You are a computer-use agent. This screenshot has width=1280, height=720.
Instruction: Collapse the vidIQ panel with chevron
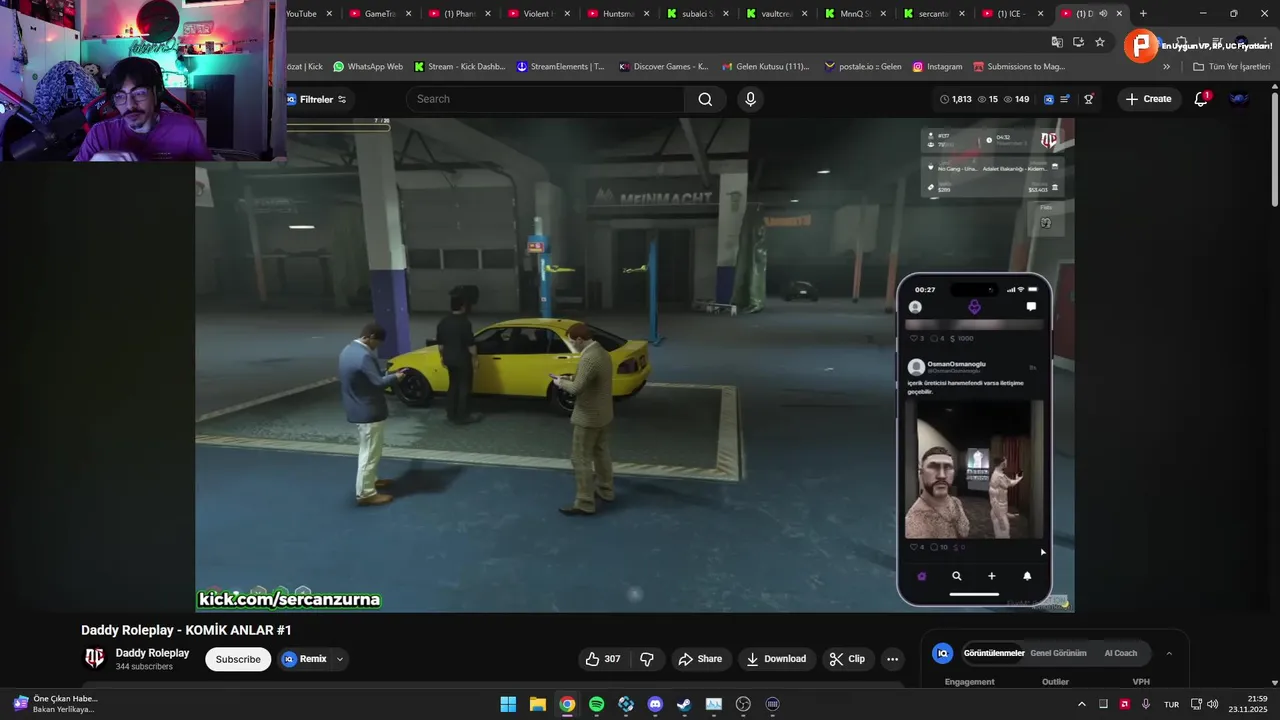click(1169, 653)
